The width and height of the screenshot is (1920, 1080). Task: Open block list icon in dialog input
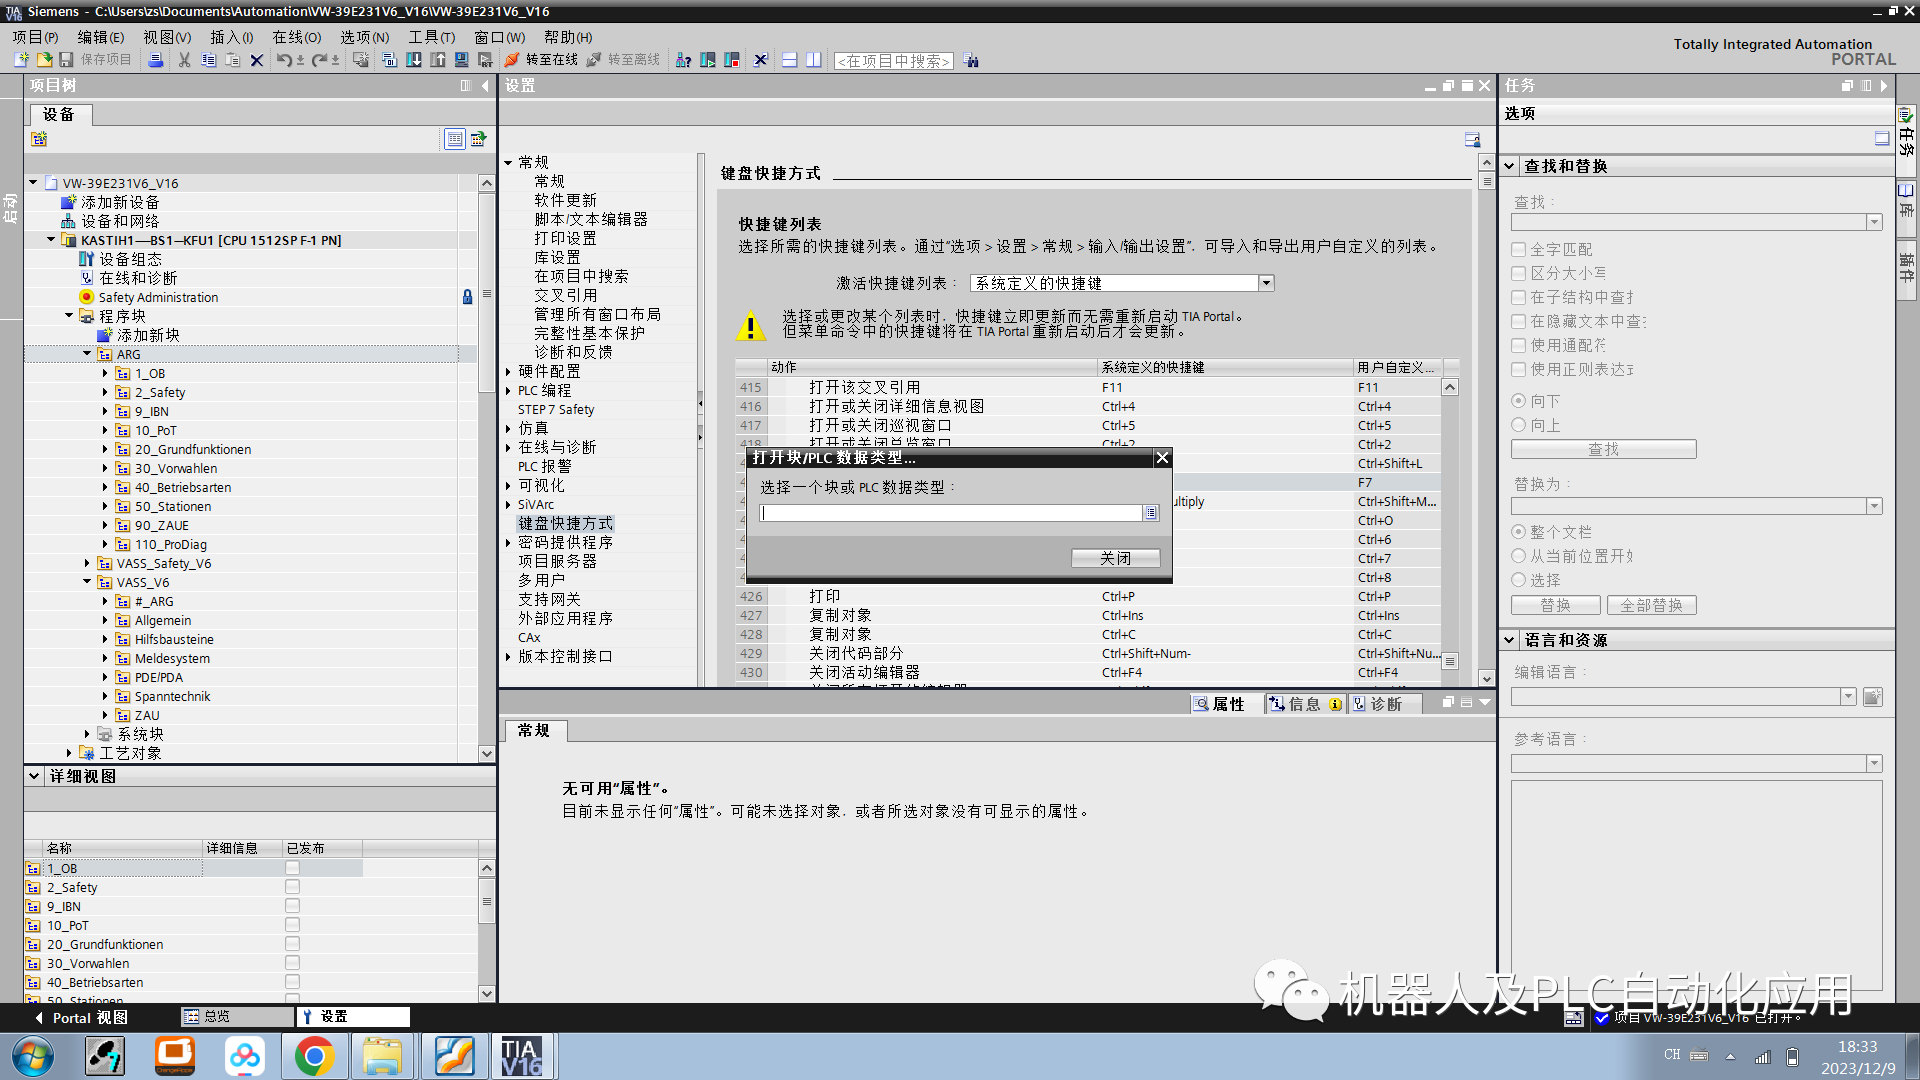point(1151,513)
